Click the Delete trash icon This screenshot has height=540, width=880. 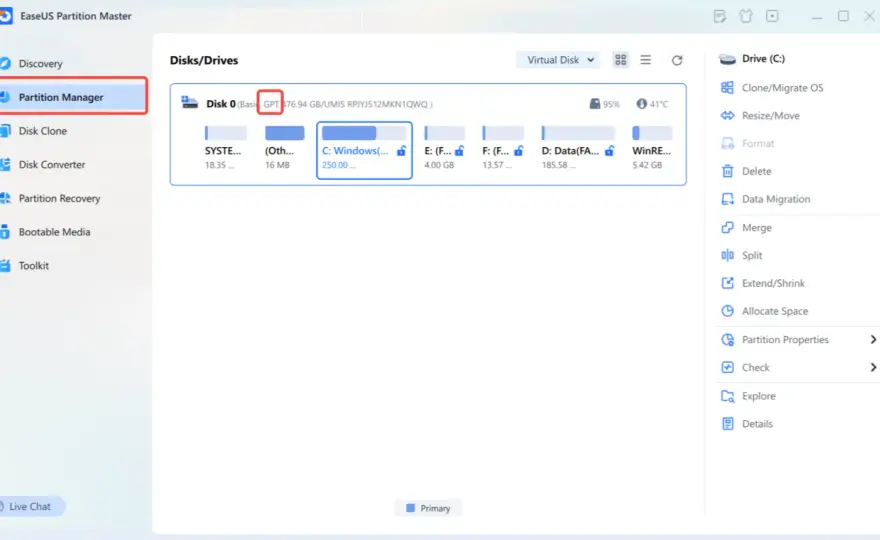(x=727, y=171)
